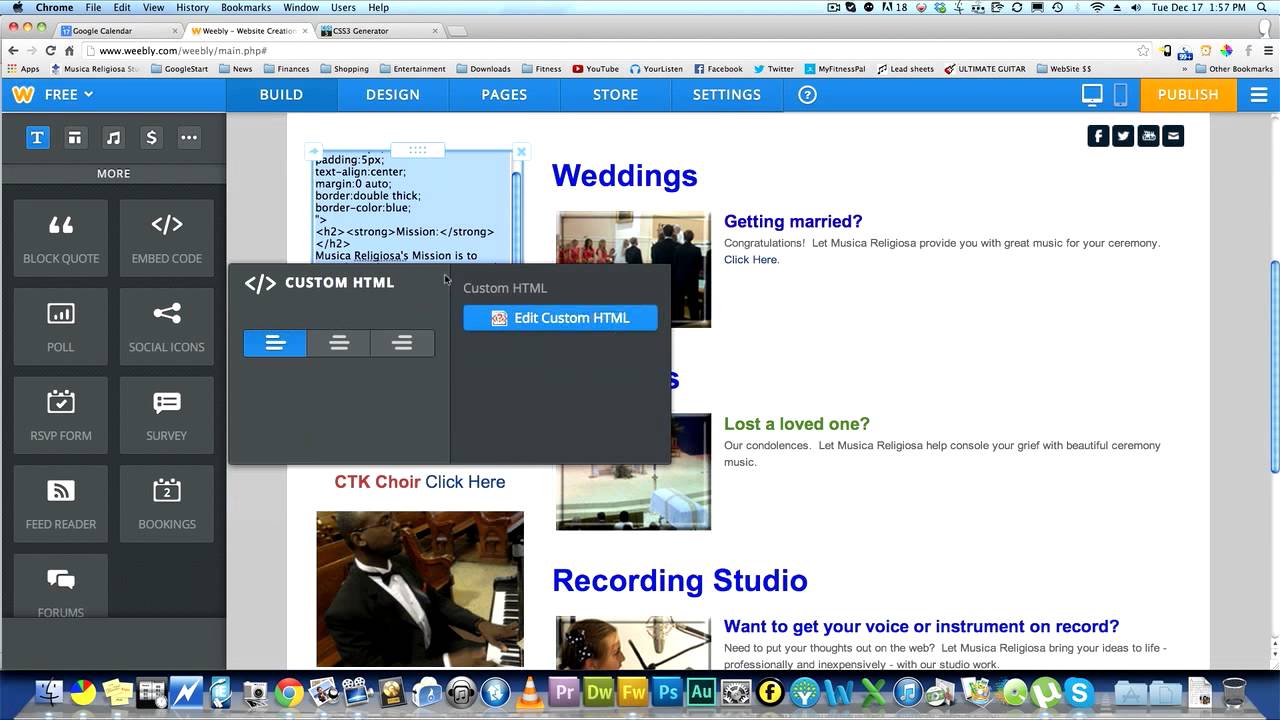The height and width of the screenshot is (720, 1280).
Task: Open the Commerce dollar sign category icon
Action: point(151,138)
